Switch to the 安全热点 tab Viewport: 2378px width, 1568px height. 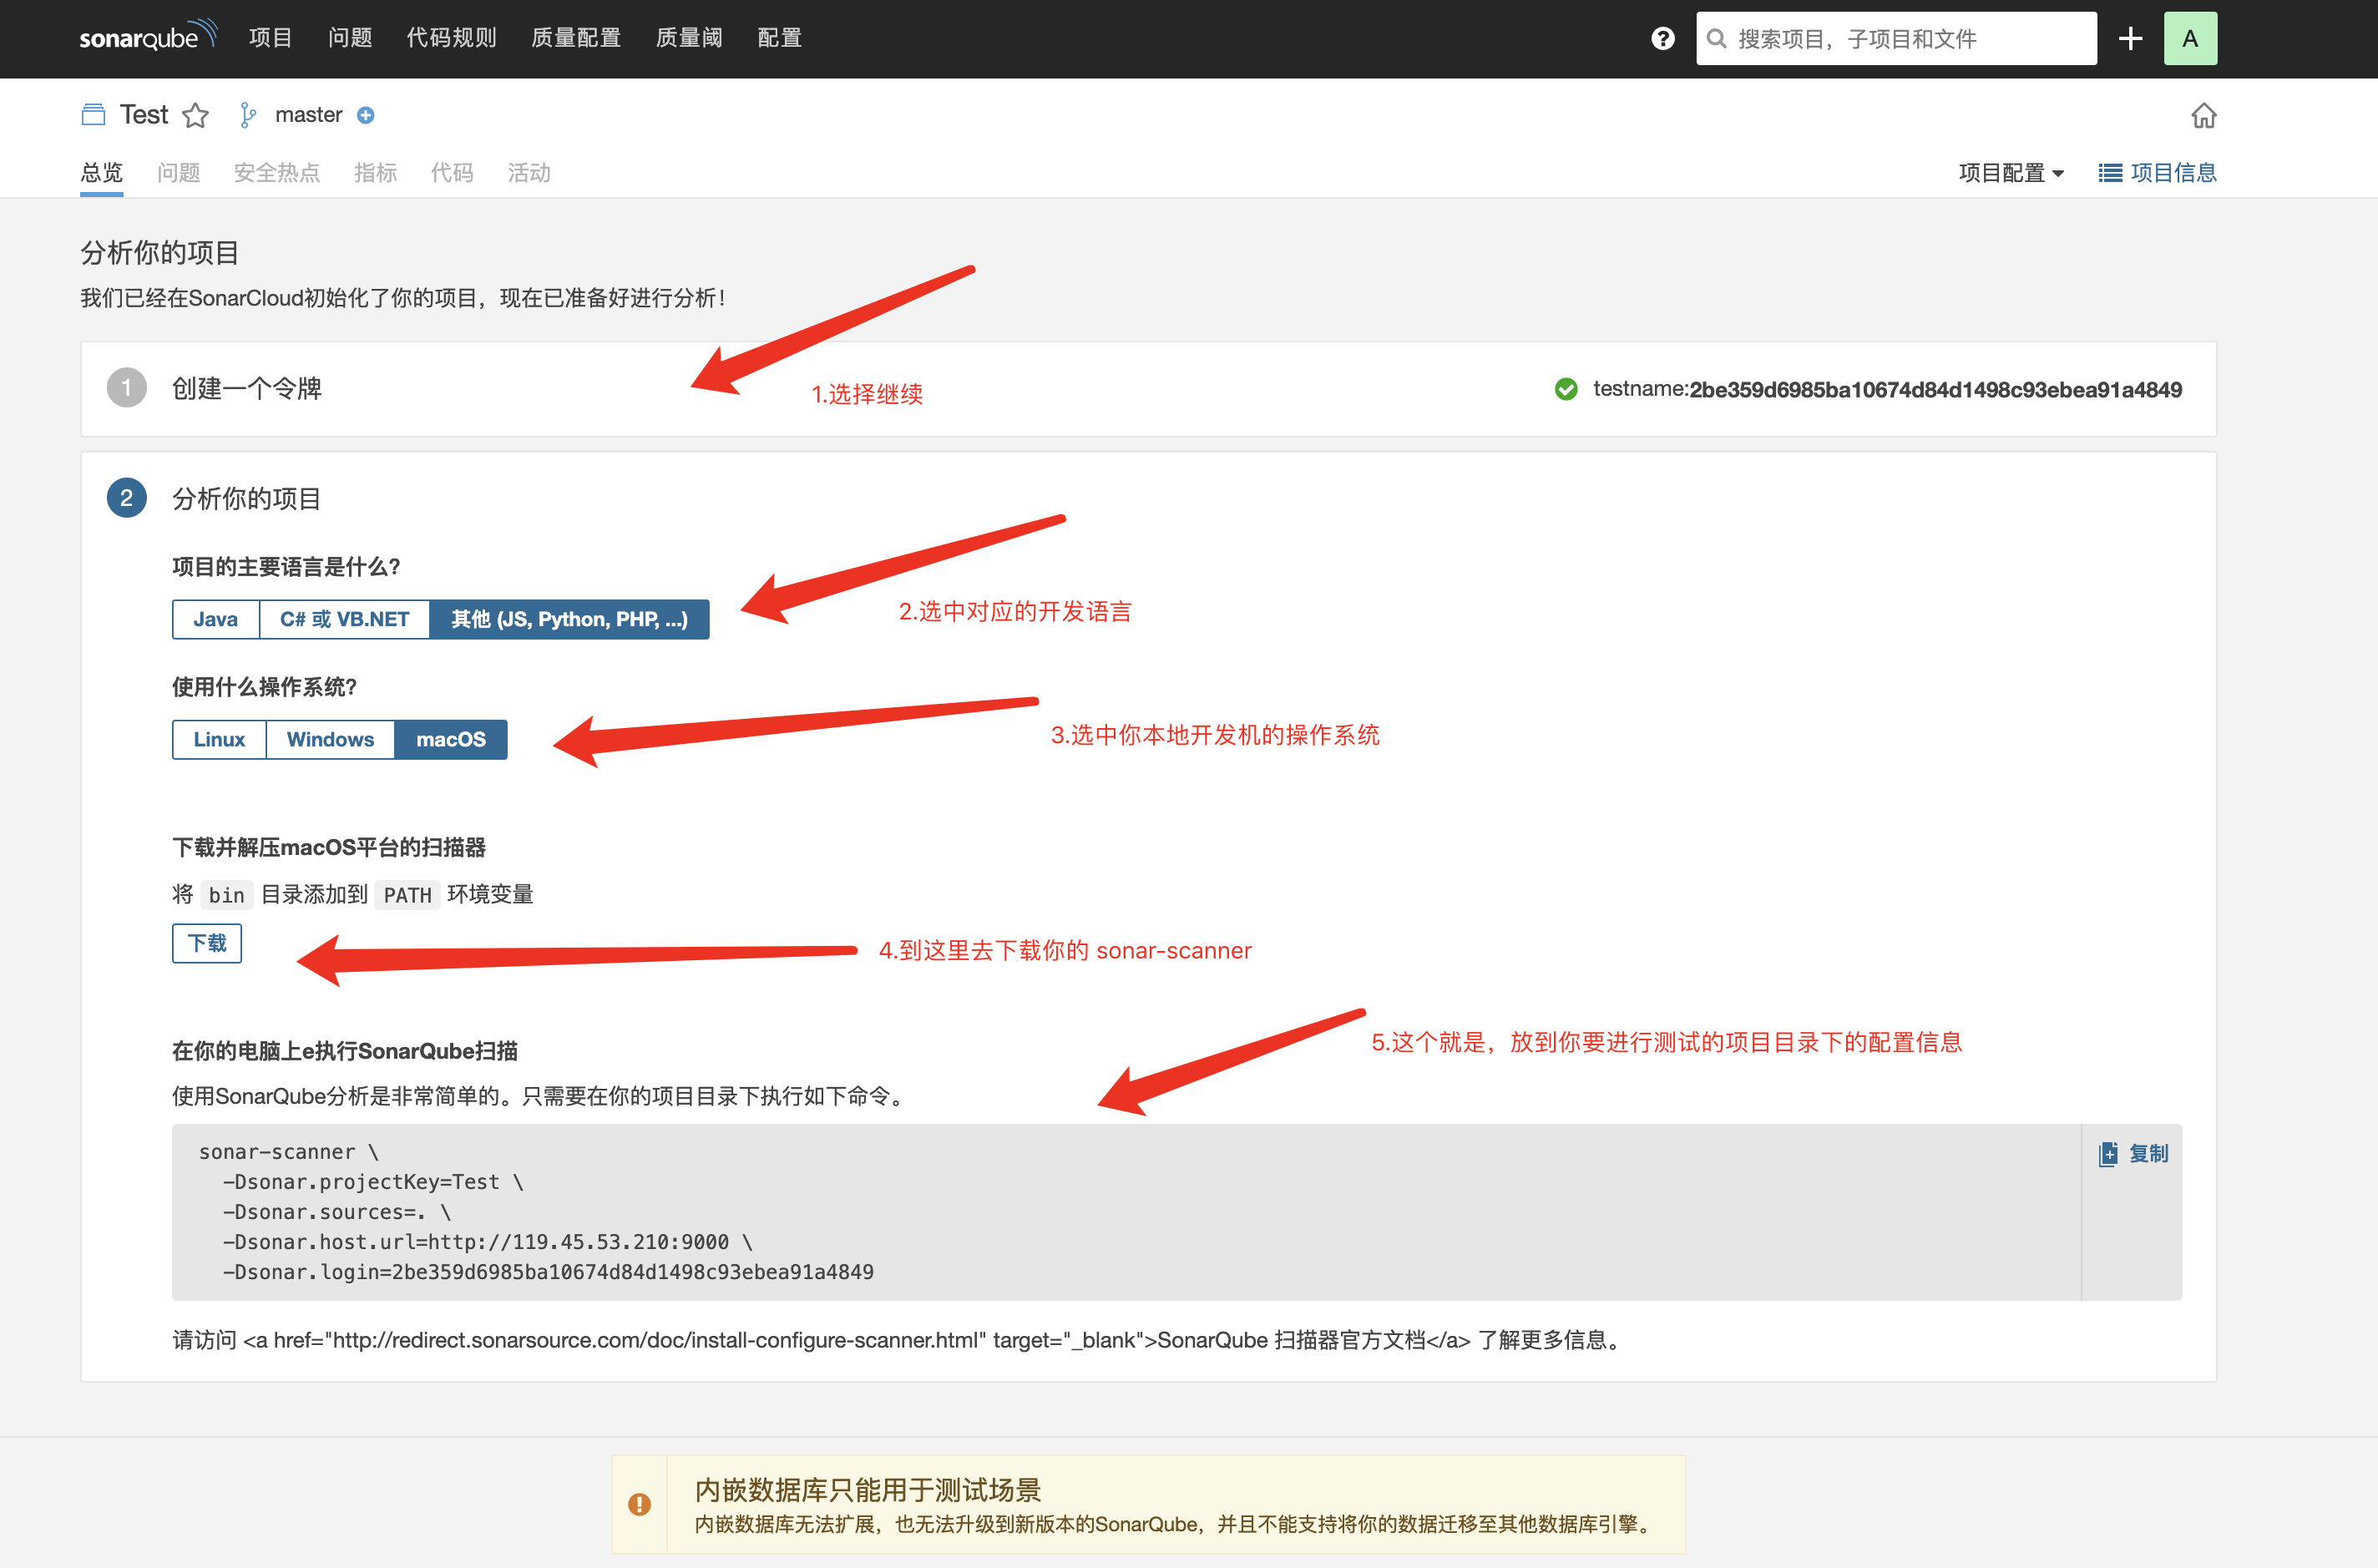(x=277, y=172)
